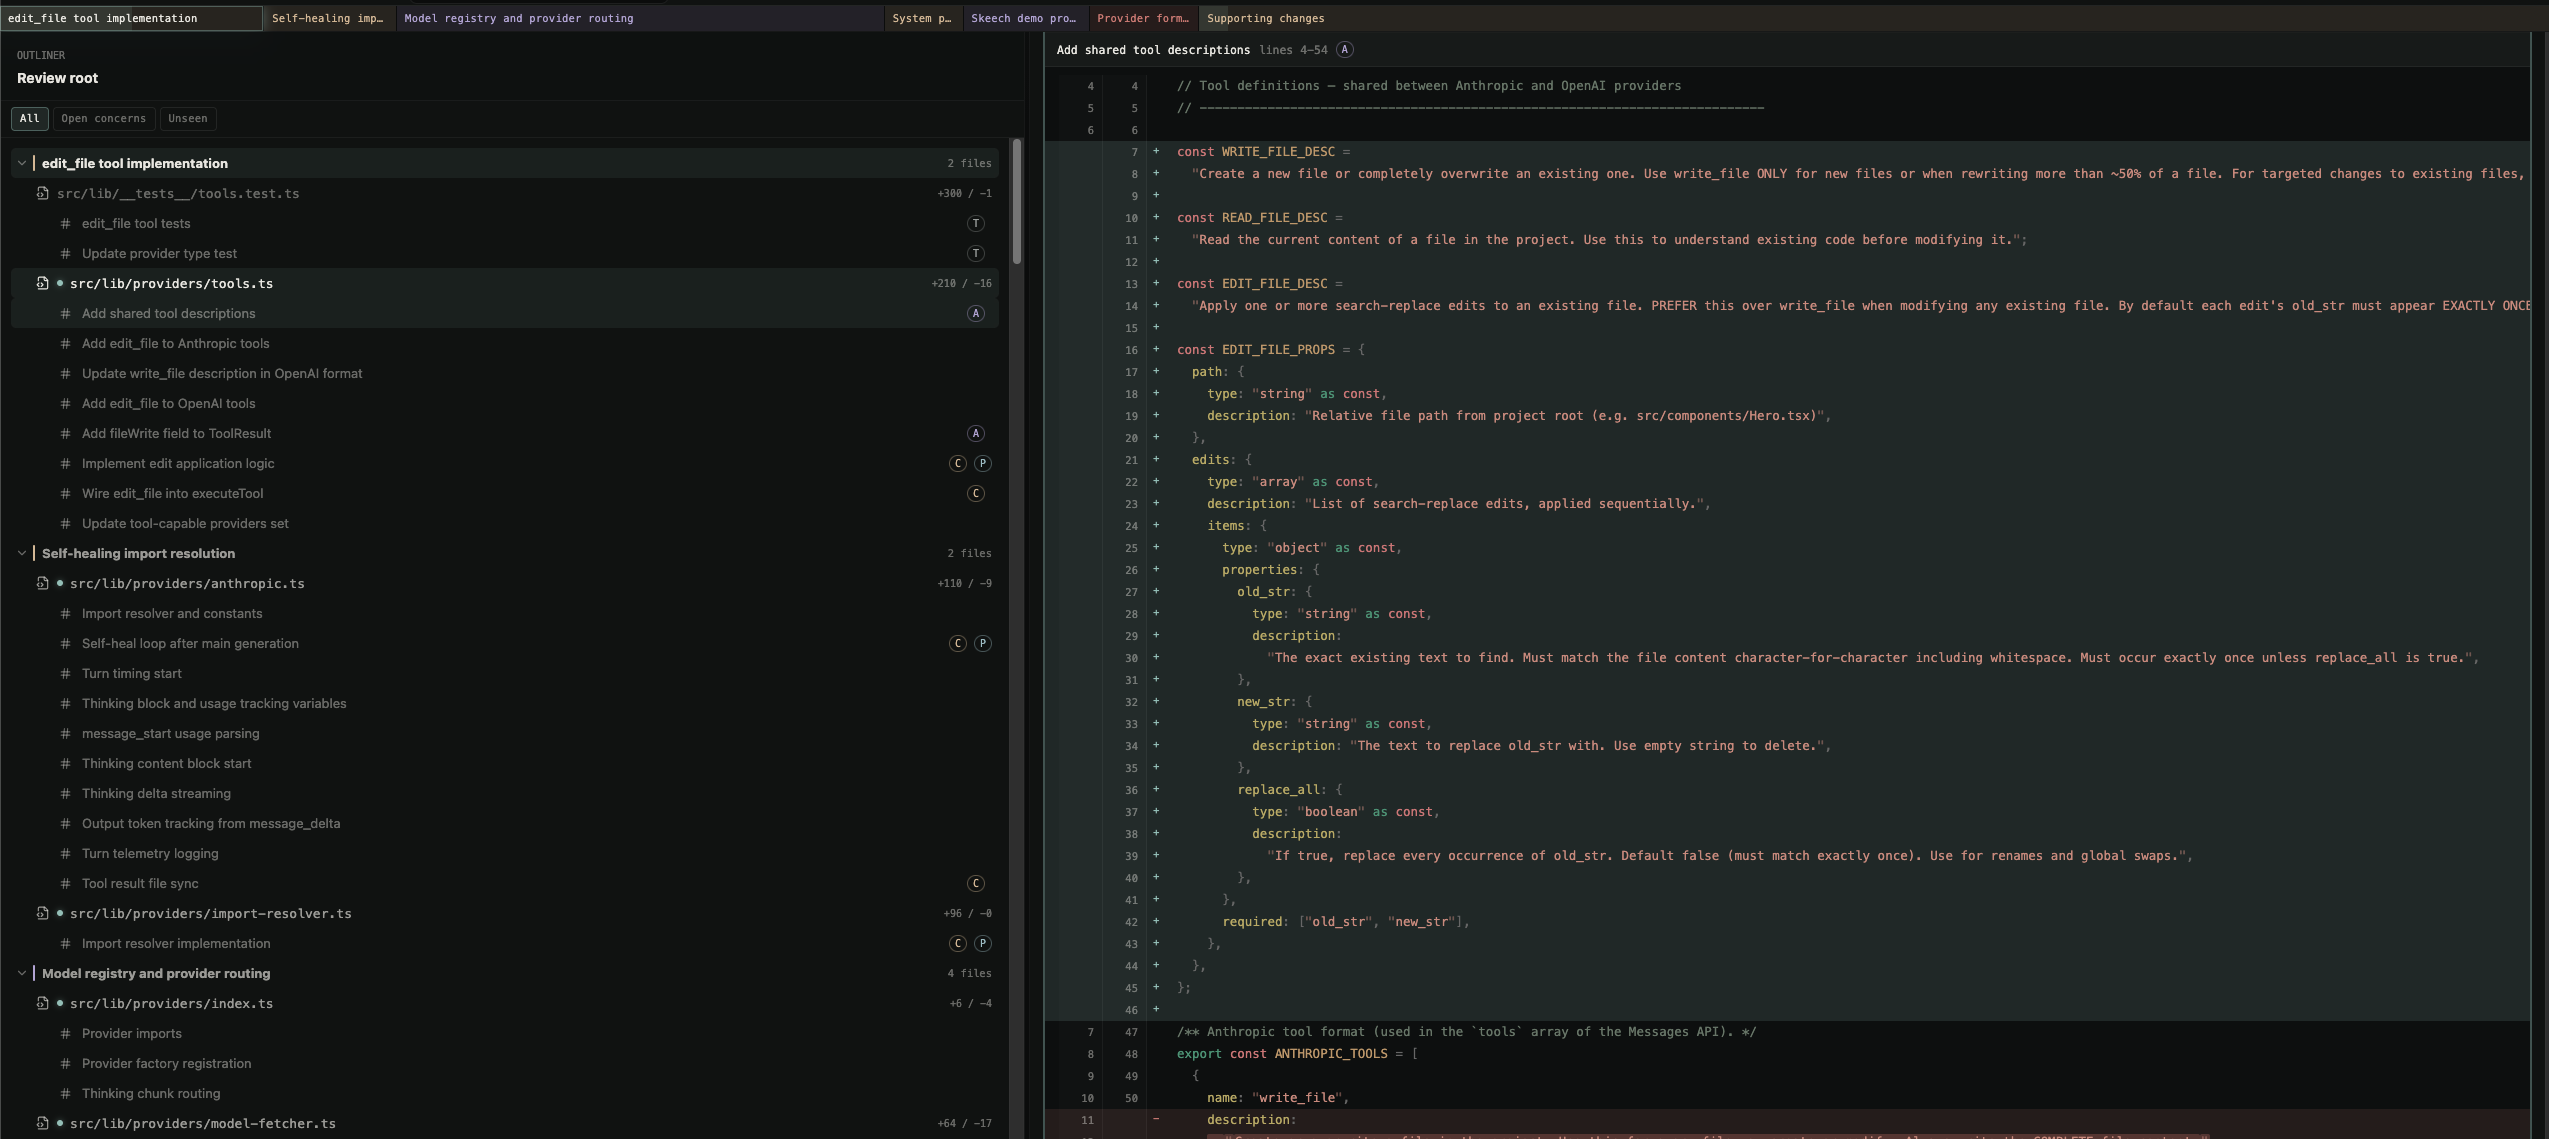Click P badge on Self-heal loop row
This screenshot has height=1139, width=2549.
(983, 643)
